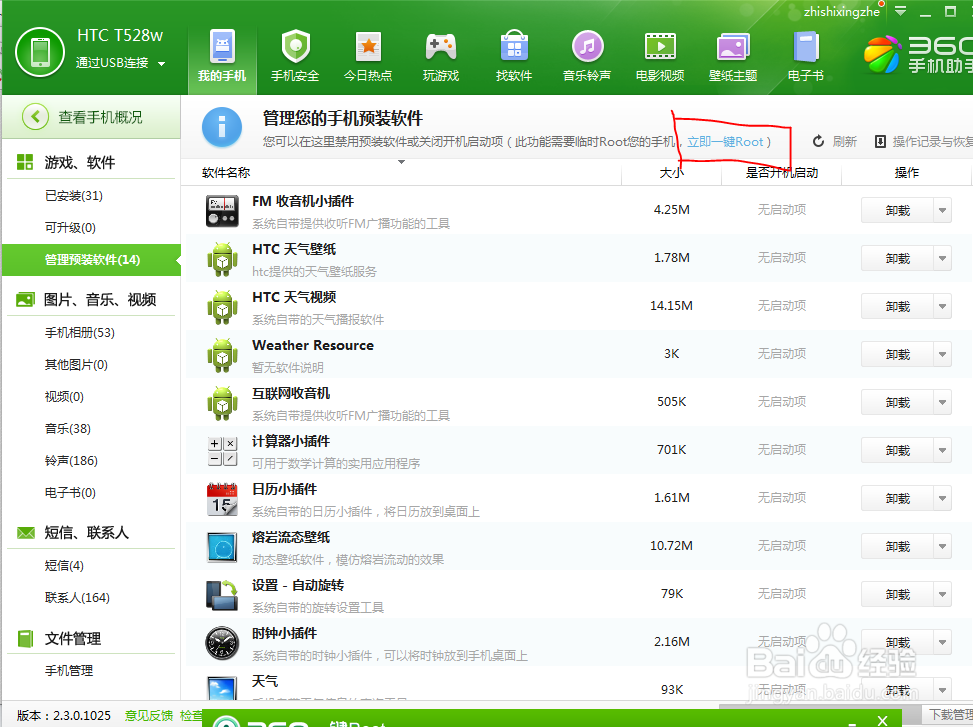973x727 pixels.
Task: Click the 刷新 (Refresh) icon
Action: pyautogui.click(x=817, y=142)
